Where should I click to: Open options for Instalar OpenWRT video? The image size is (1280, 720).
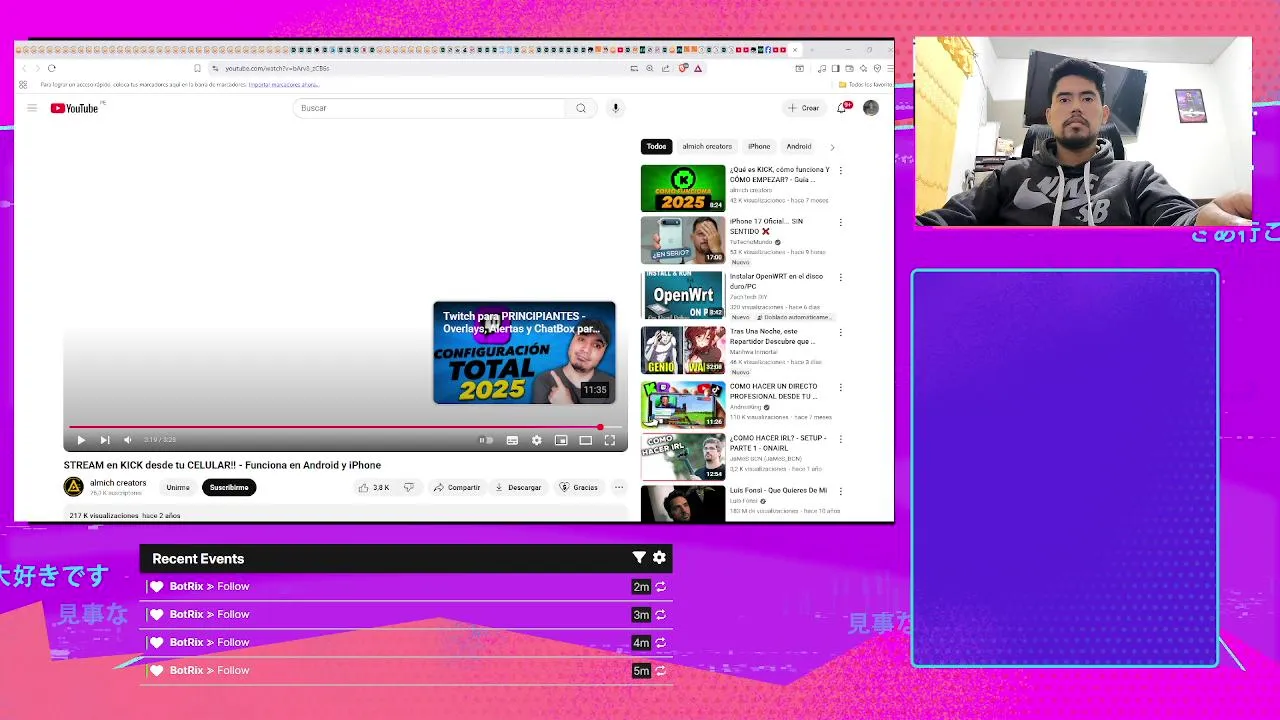pos(840,278)
